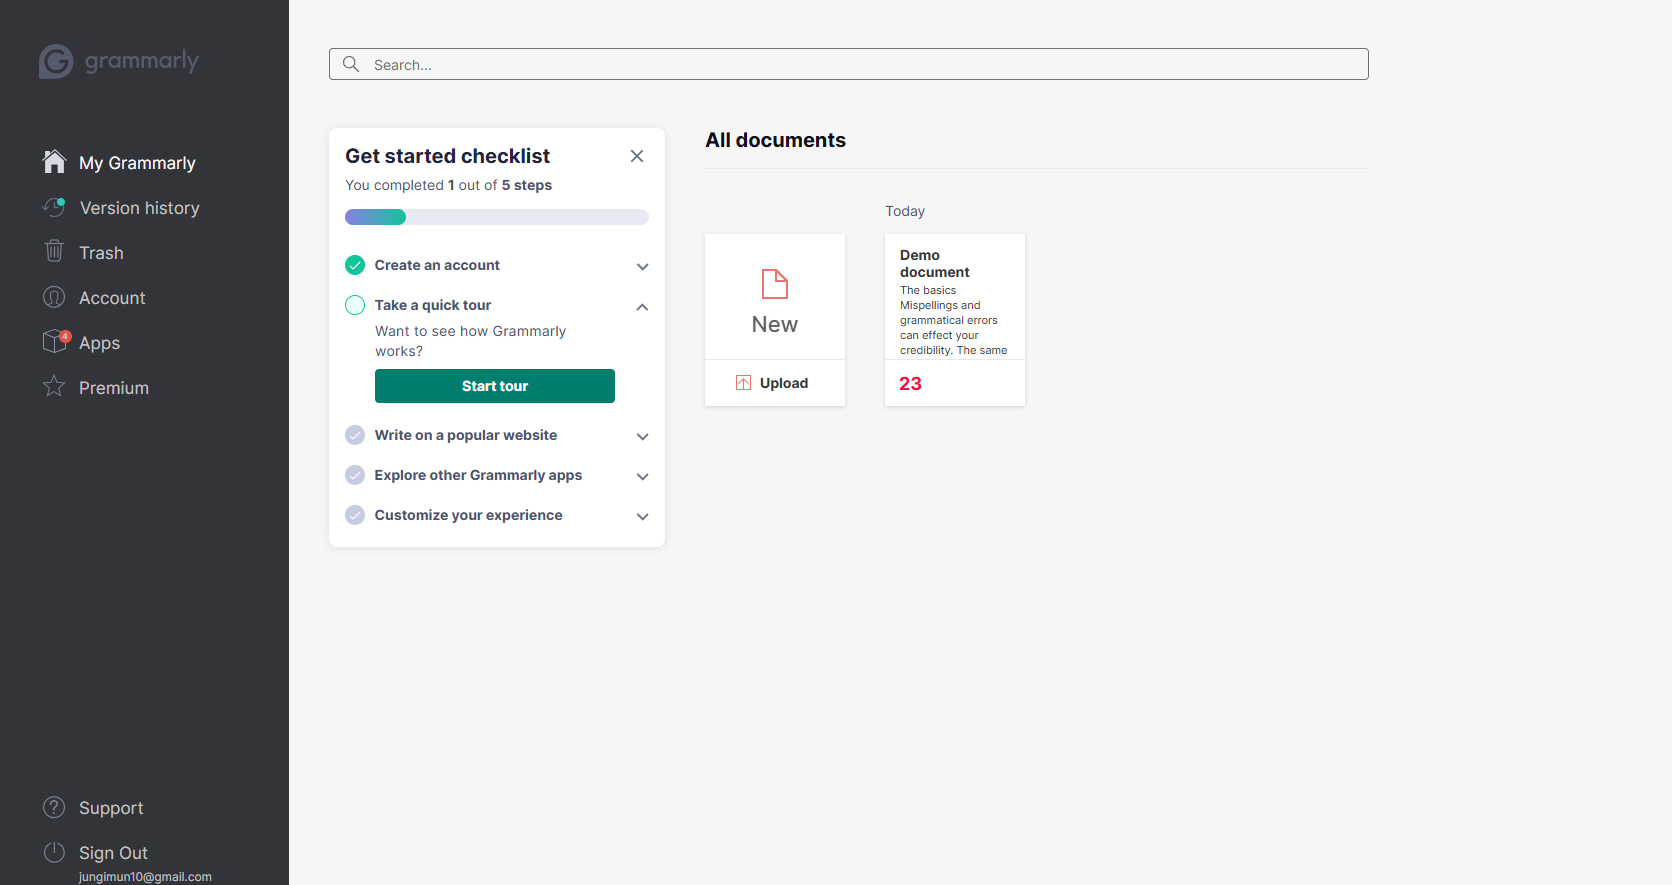Open Account settings

click(x=112, y=298)
